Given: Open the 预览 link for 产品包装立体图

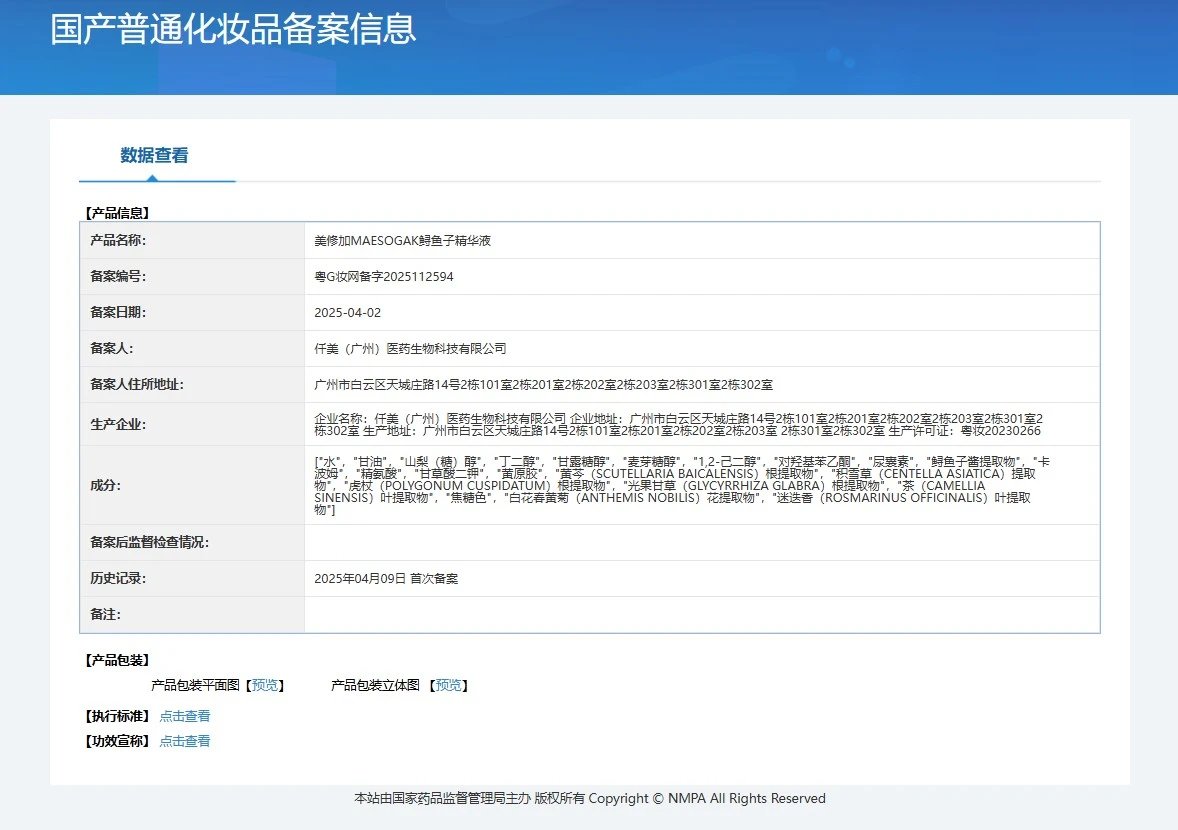Looking at the screenshot, I should click(449, 685).
